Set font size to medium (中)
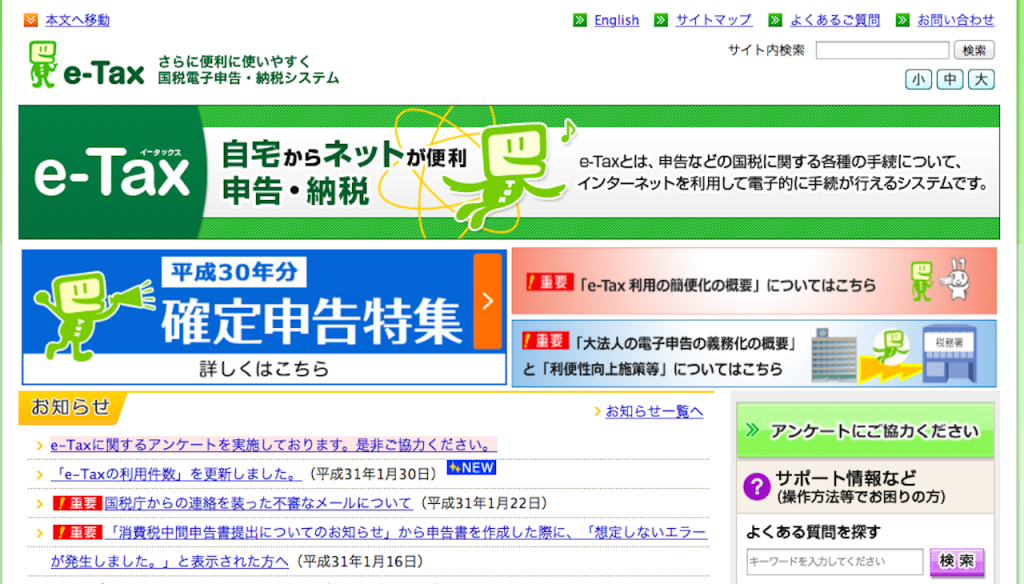Viewport: 1024px width, 584px height. click(x=950, y=79)
